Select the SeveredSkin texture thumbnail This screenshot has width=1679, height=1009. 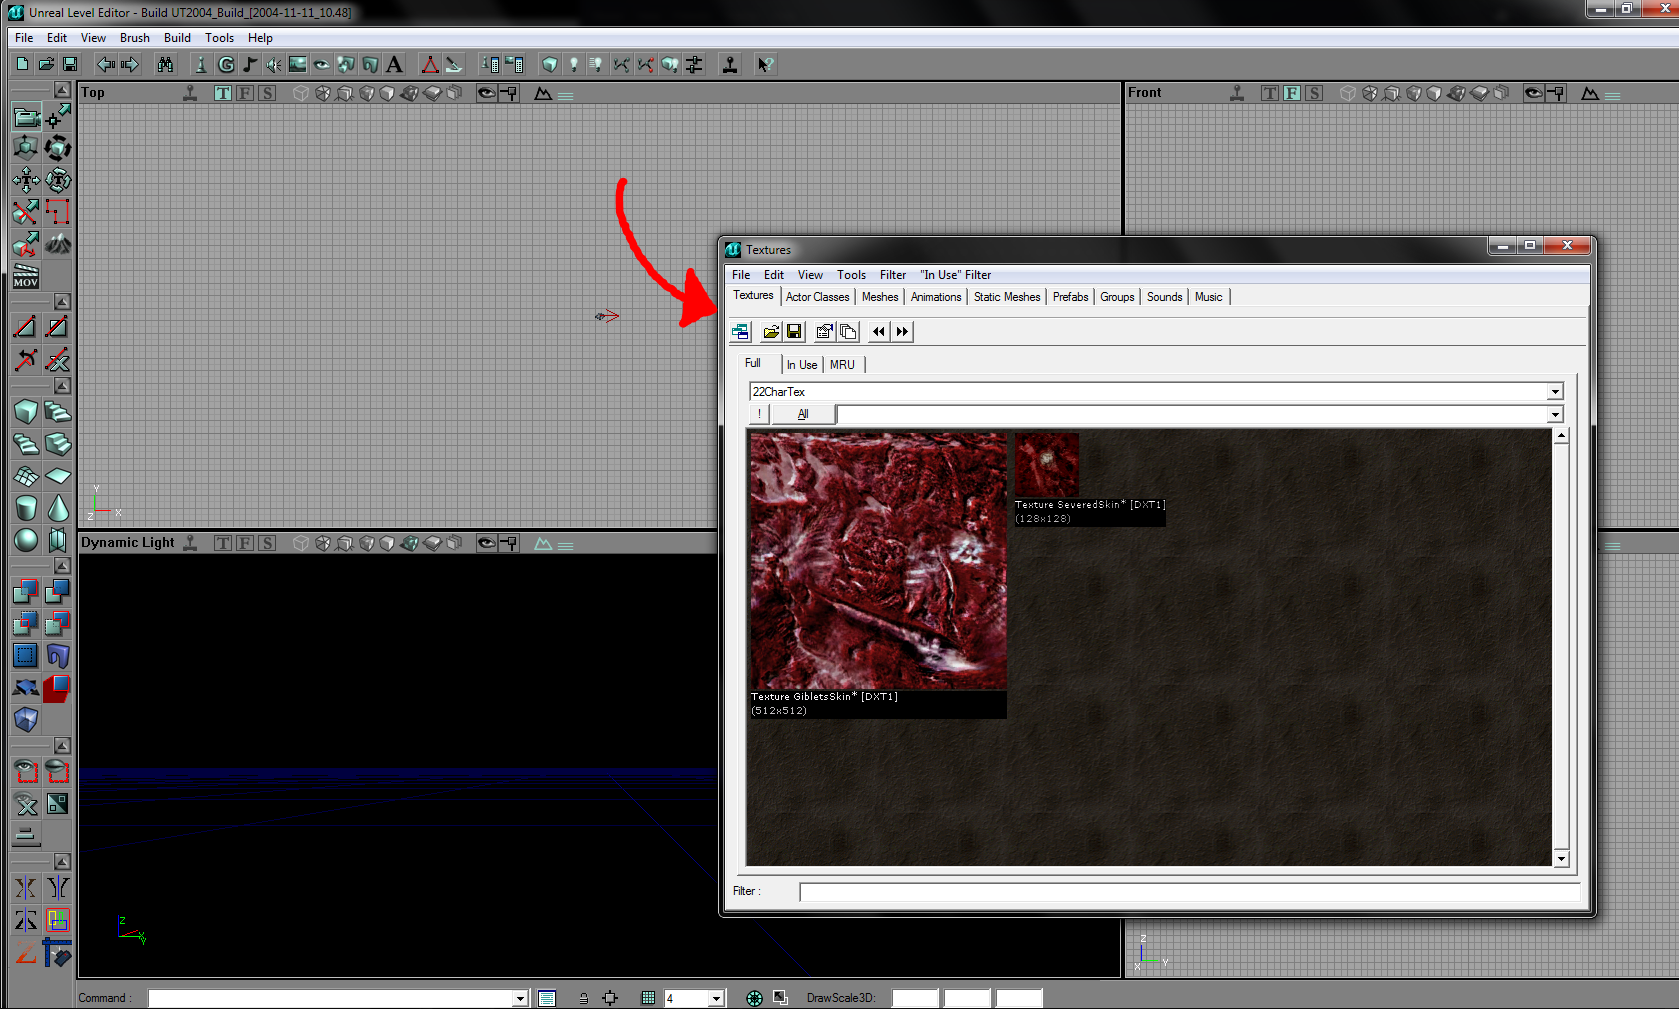1047,465
